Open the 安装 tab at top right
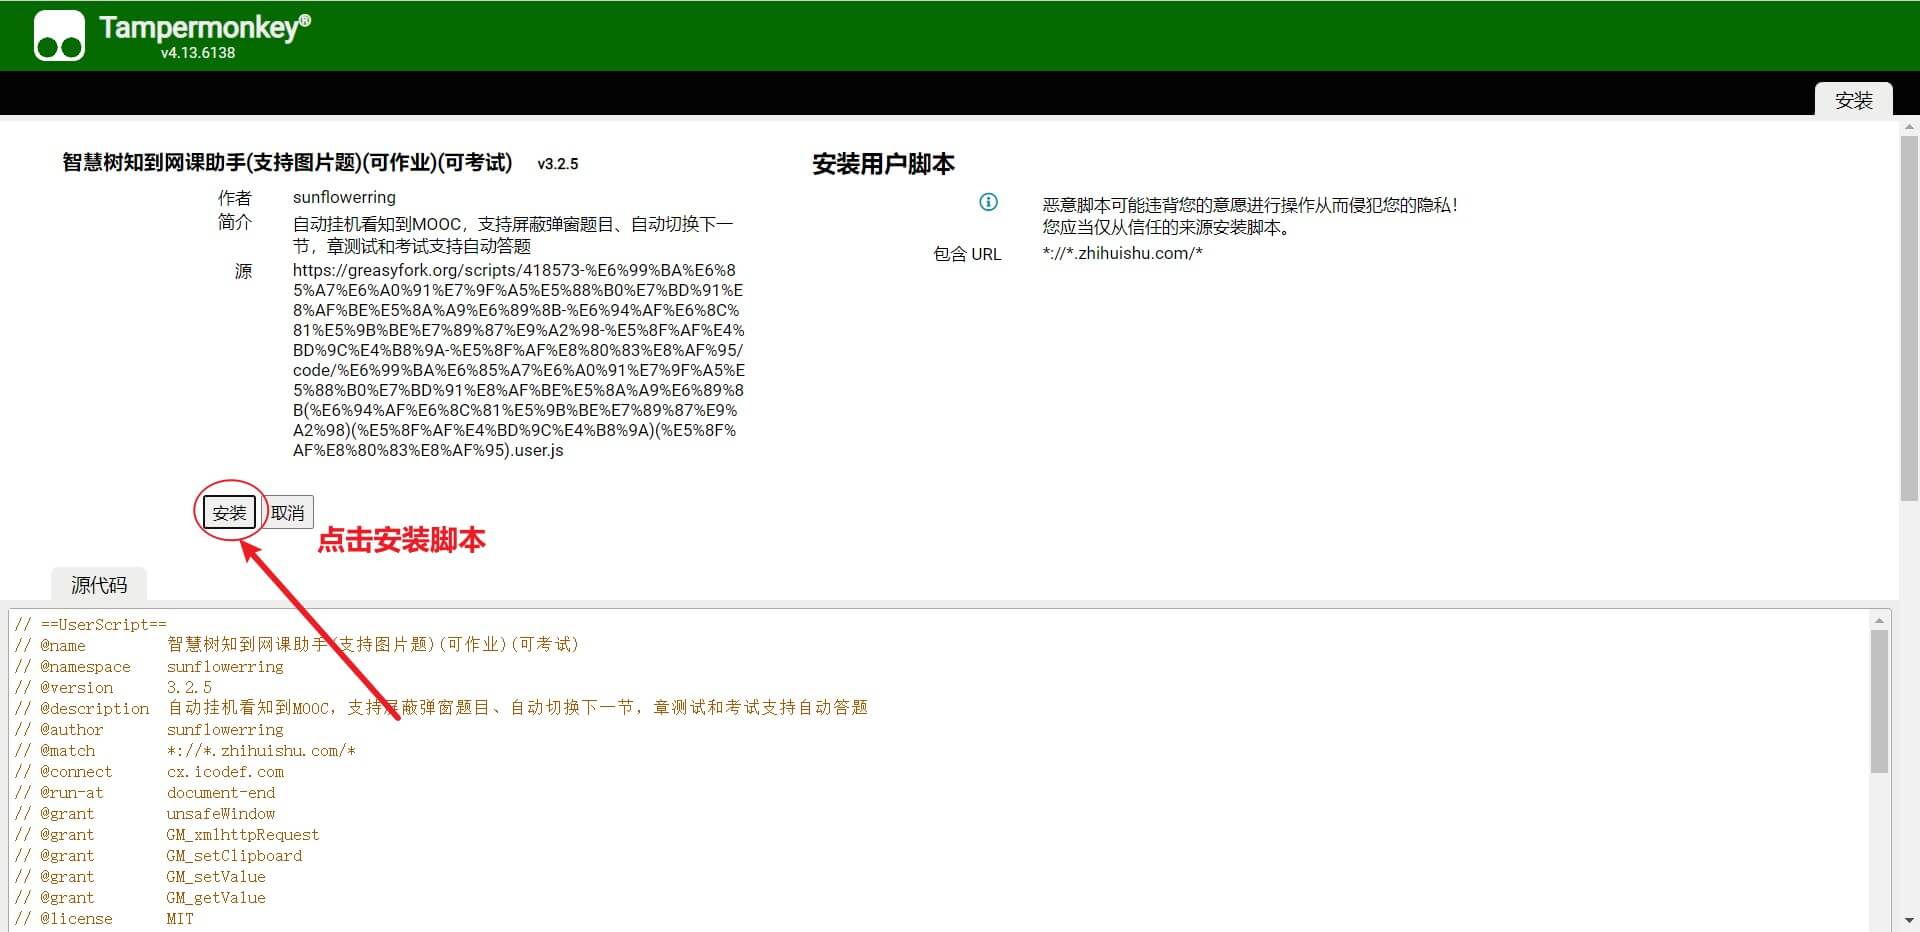 point(1853,100)
